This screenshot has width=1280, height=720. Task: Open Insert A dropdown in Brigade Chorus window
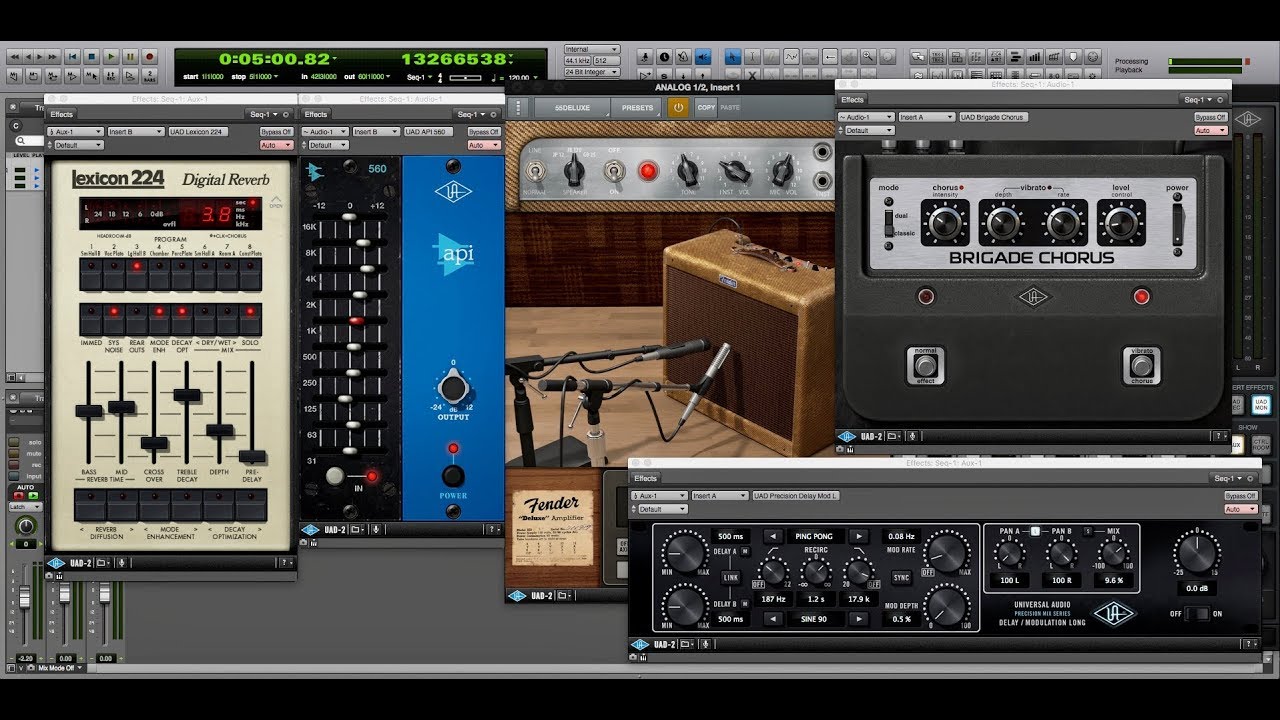(927, 117)
